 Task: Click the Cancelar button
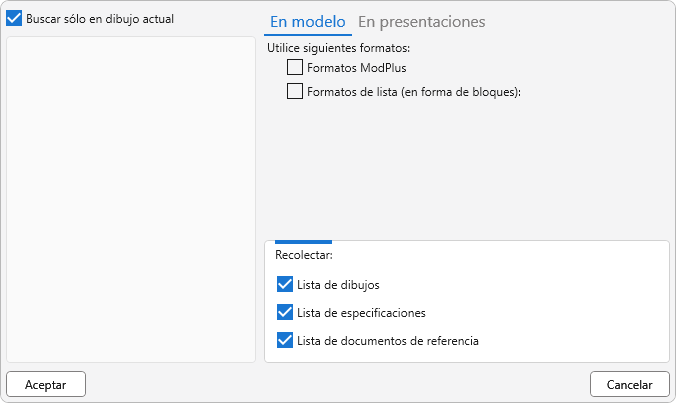click(629, 384)
